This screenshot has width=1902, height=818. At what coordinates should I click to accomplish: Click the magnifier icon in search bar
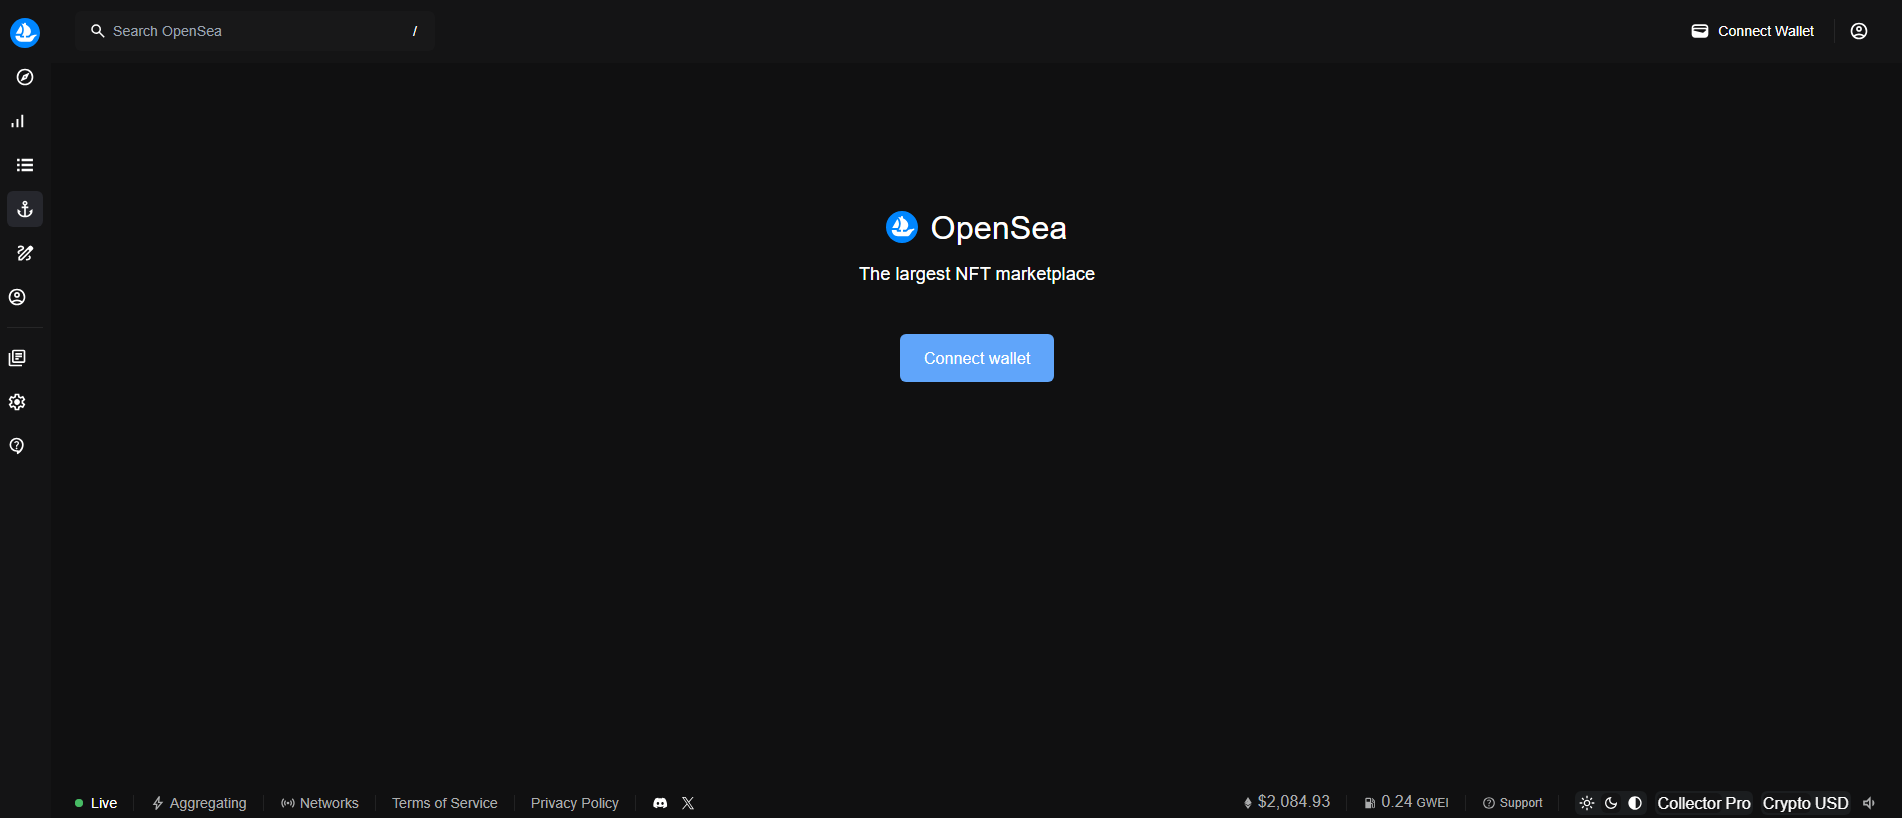point(98,31)
